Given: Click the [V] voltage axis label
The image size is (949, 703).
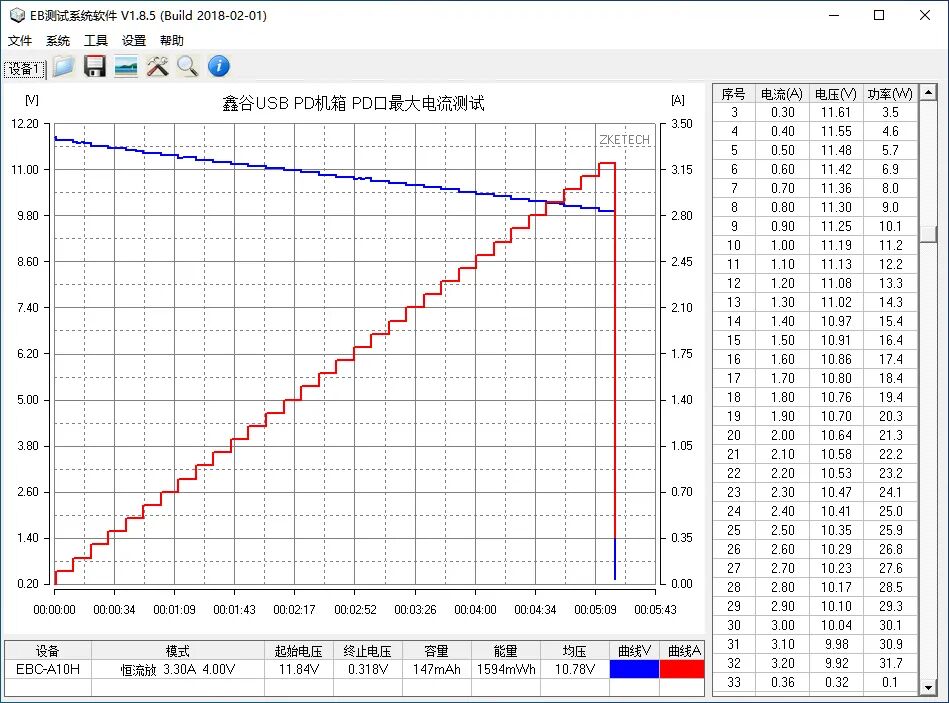Looking at the screenshot, I should click(x=31, y=100).
